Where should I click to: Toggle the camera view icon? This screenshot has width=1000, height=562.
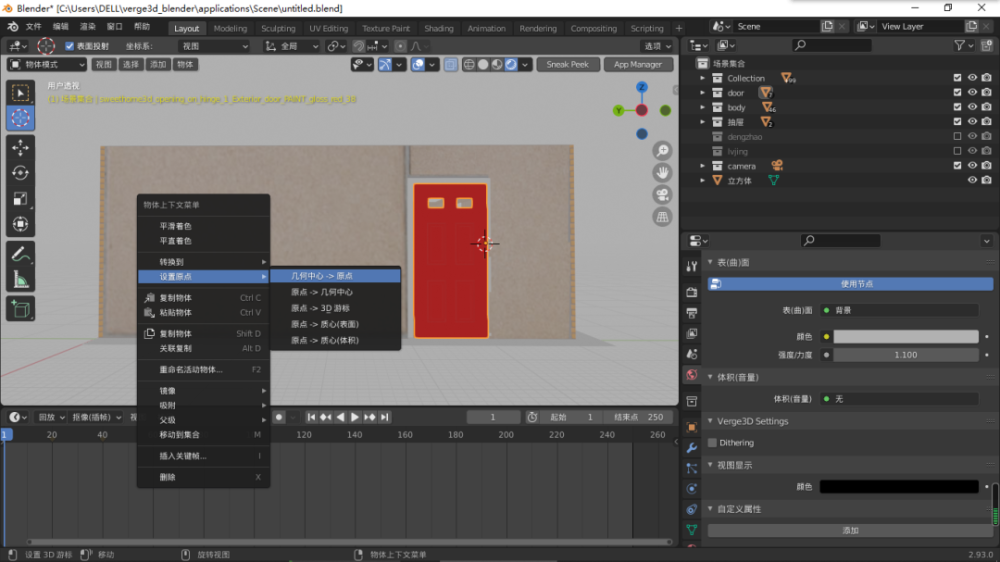(663, 195)
